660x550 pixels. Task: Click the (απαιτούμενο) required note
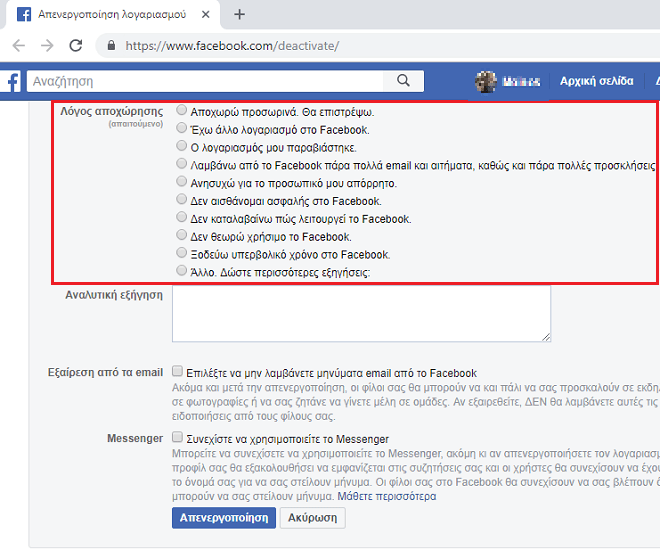(136, 124)
